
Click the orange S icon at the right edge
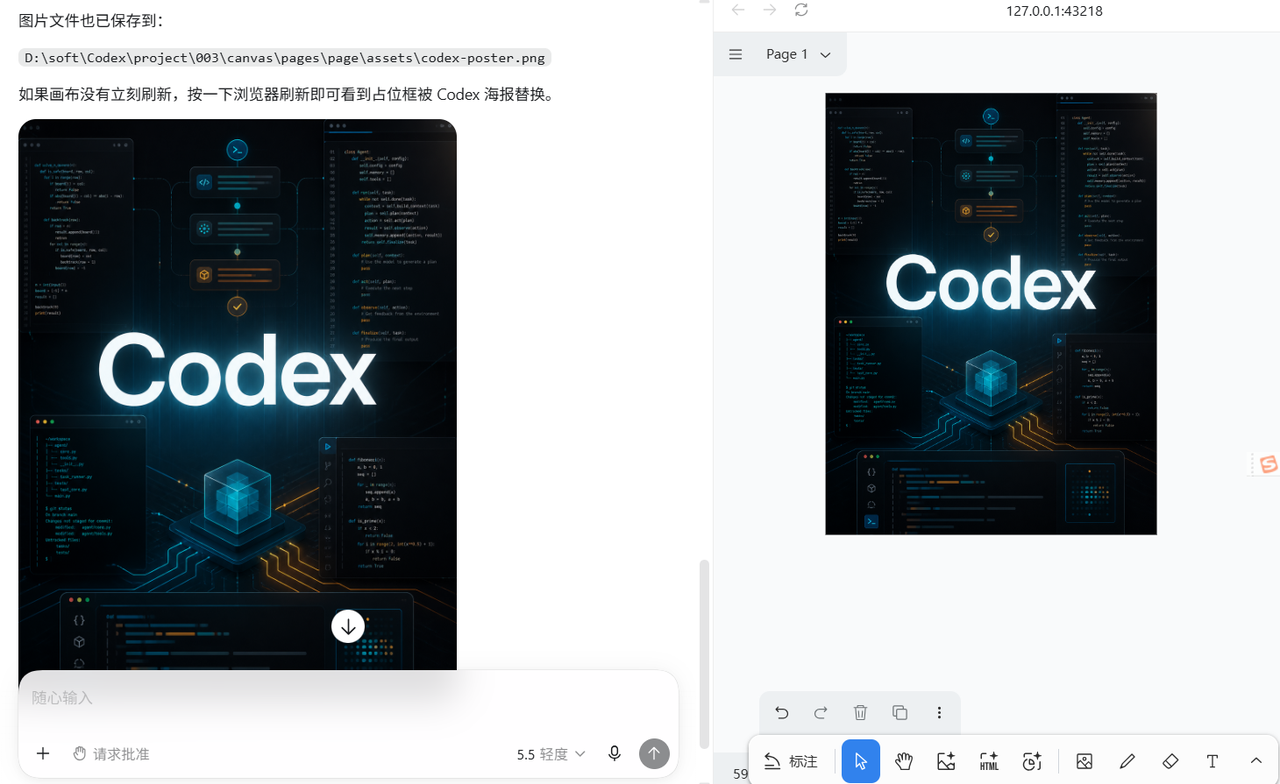pyautogui.click(x=1268, y=464)
